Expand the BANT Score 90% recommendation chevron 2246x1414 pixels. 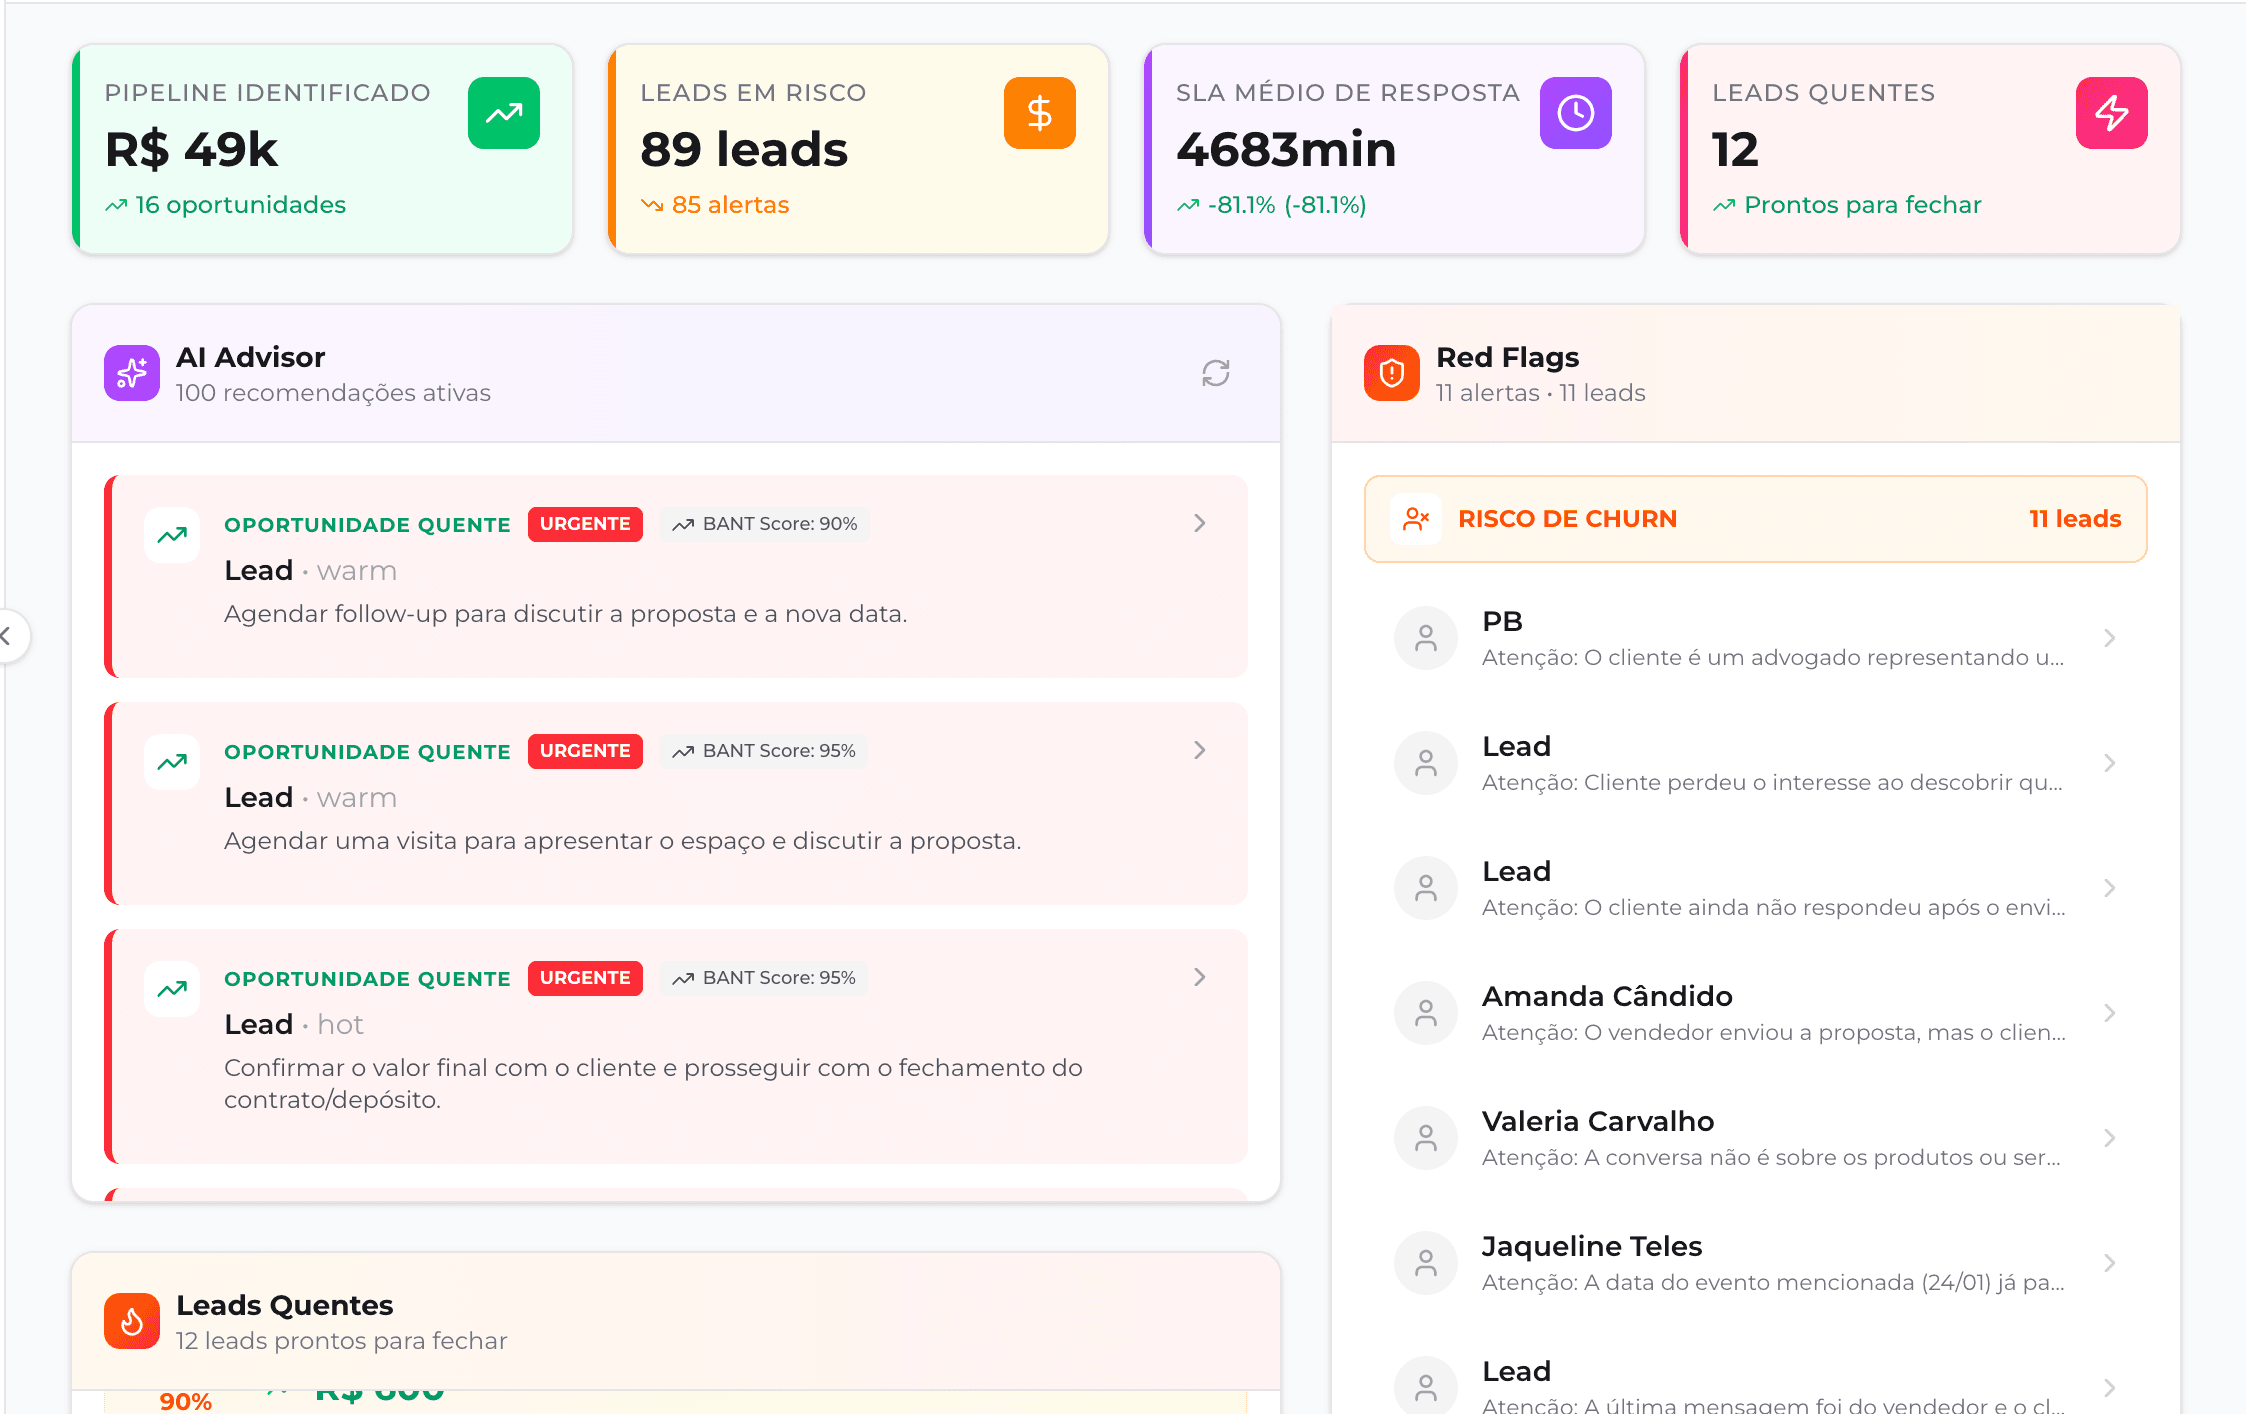point(1200,523)
